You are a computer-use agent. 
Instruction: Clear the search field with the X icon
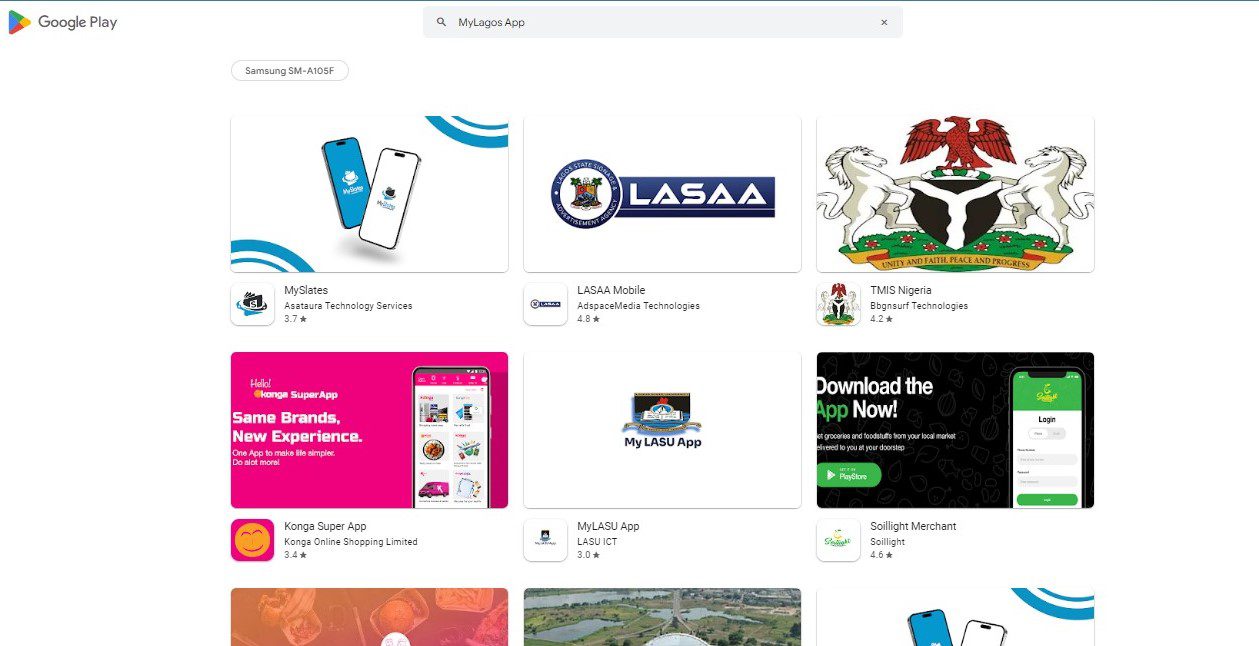coord(884,21)
